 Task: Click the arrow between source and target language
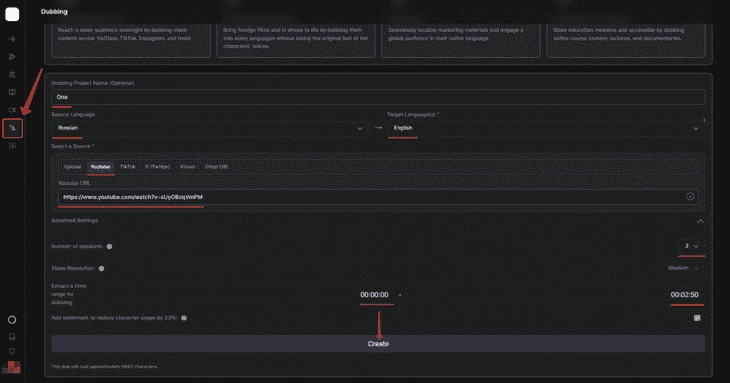pyautogui.click(x=378, y=128)
